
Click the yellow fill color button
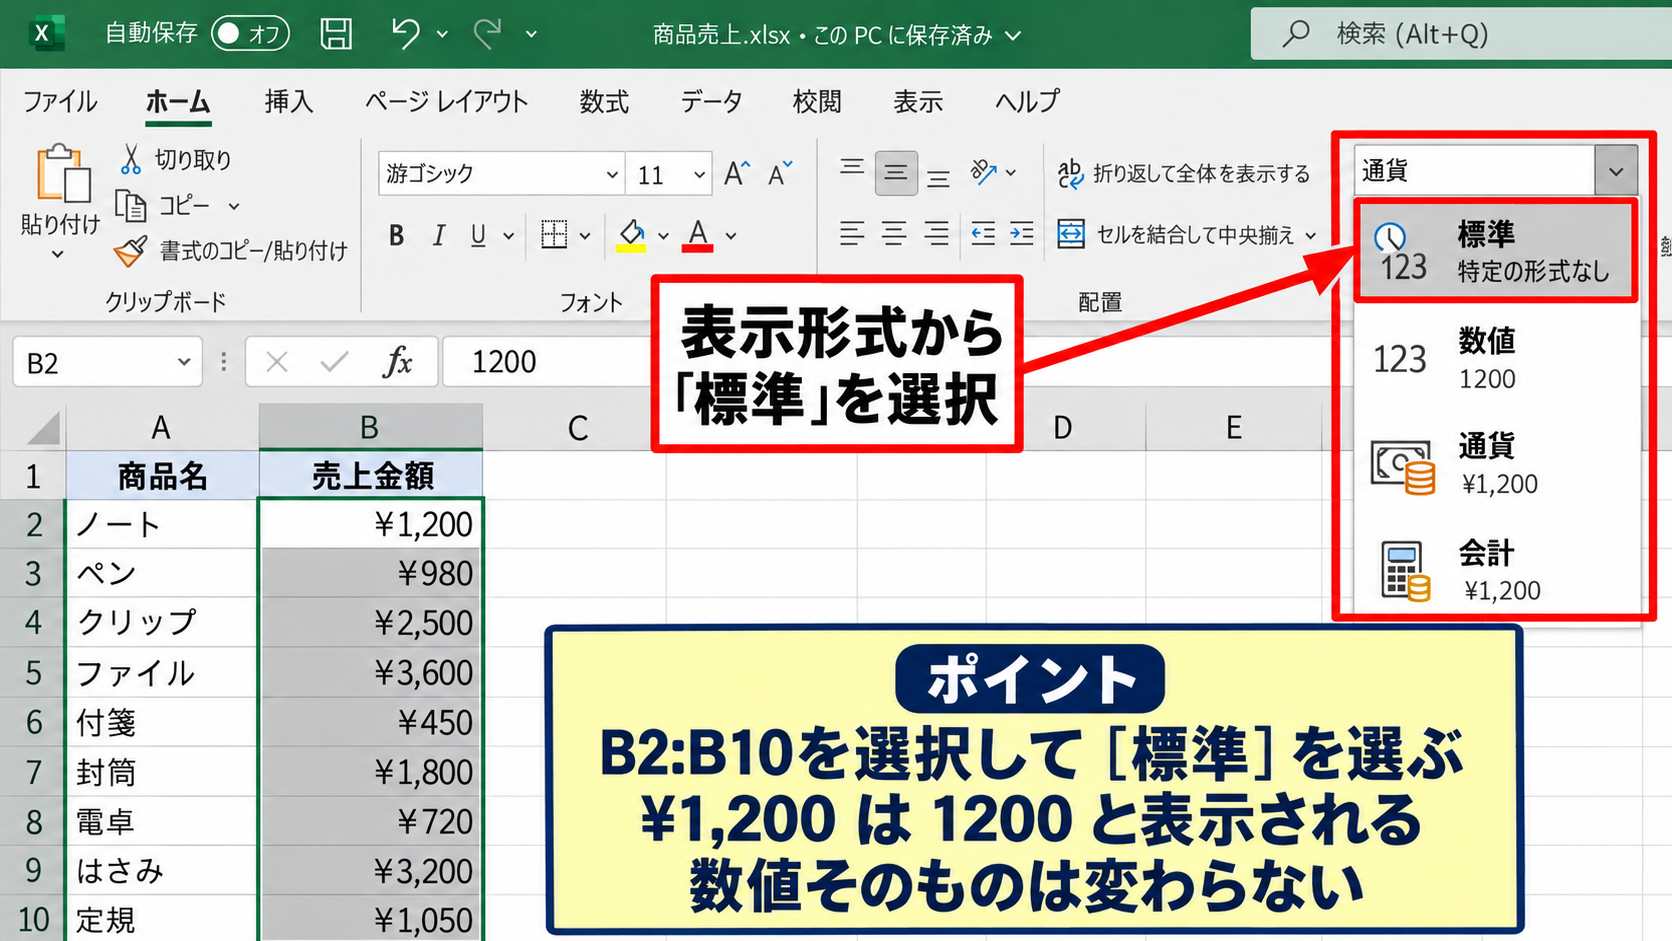(x=631, y=235)
